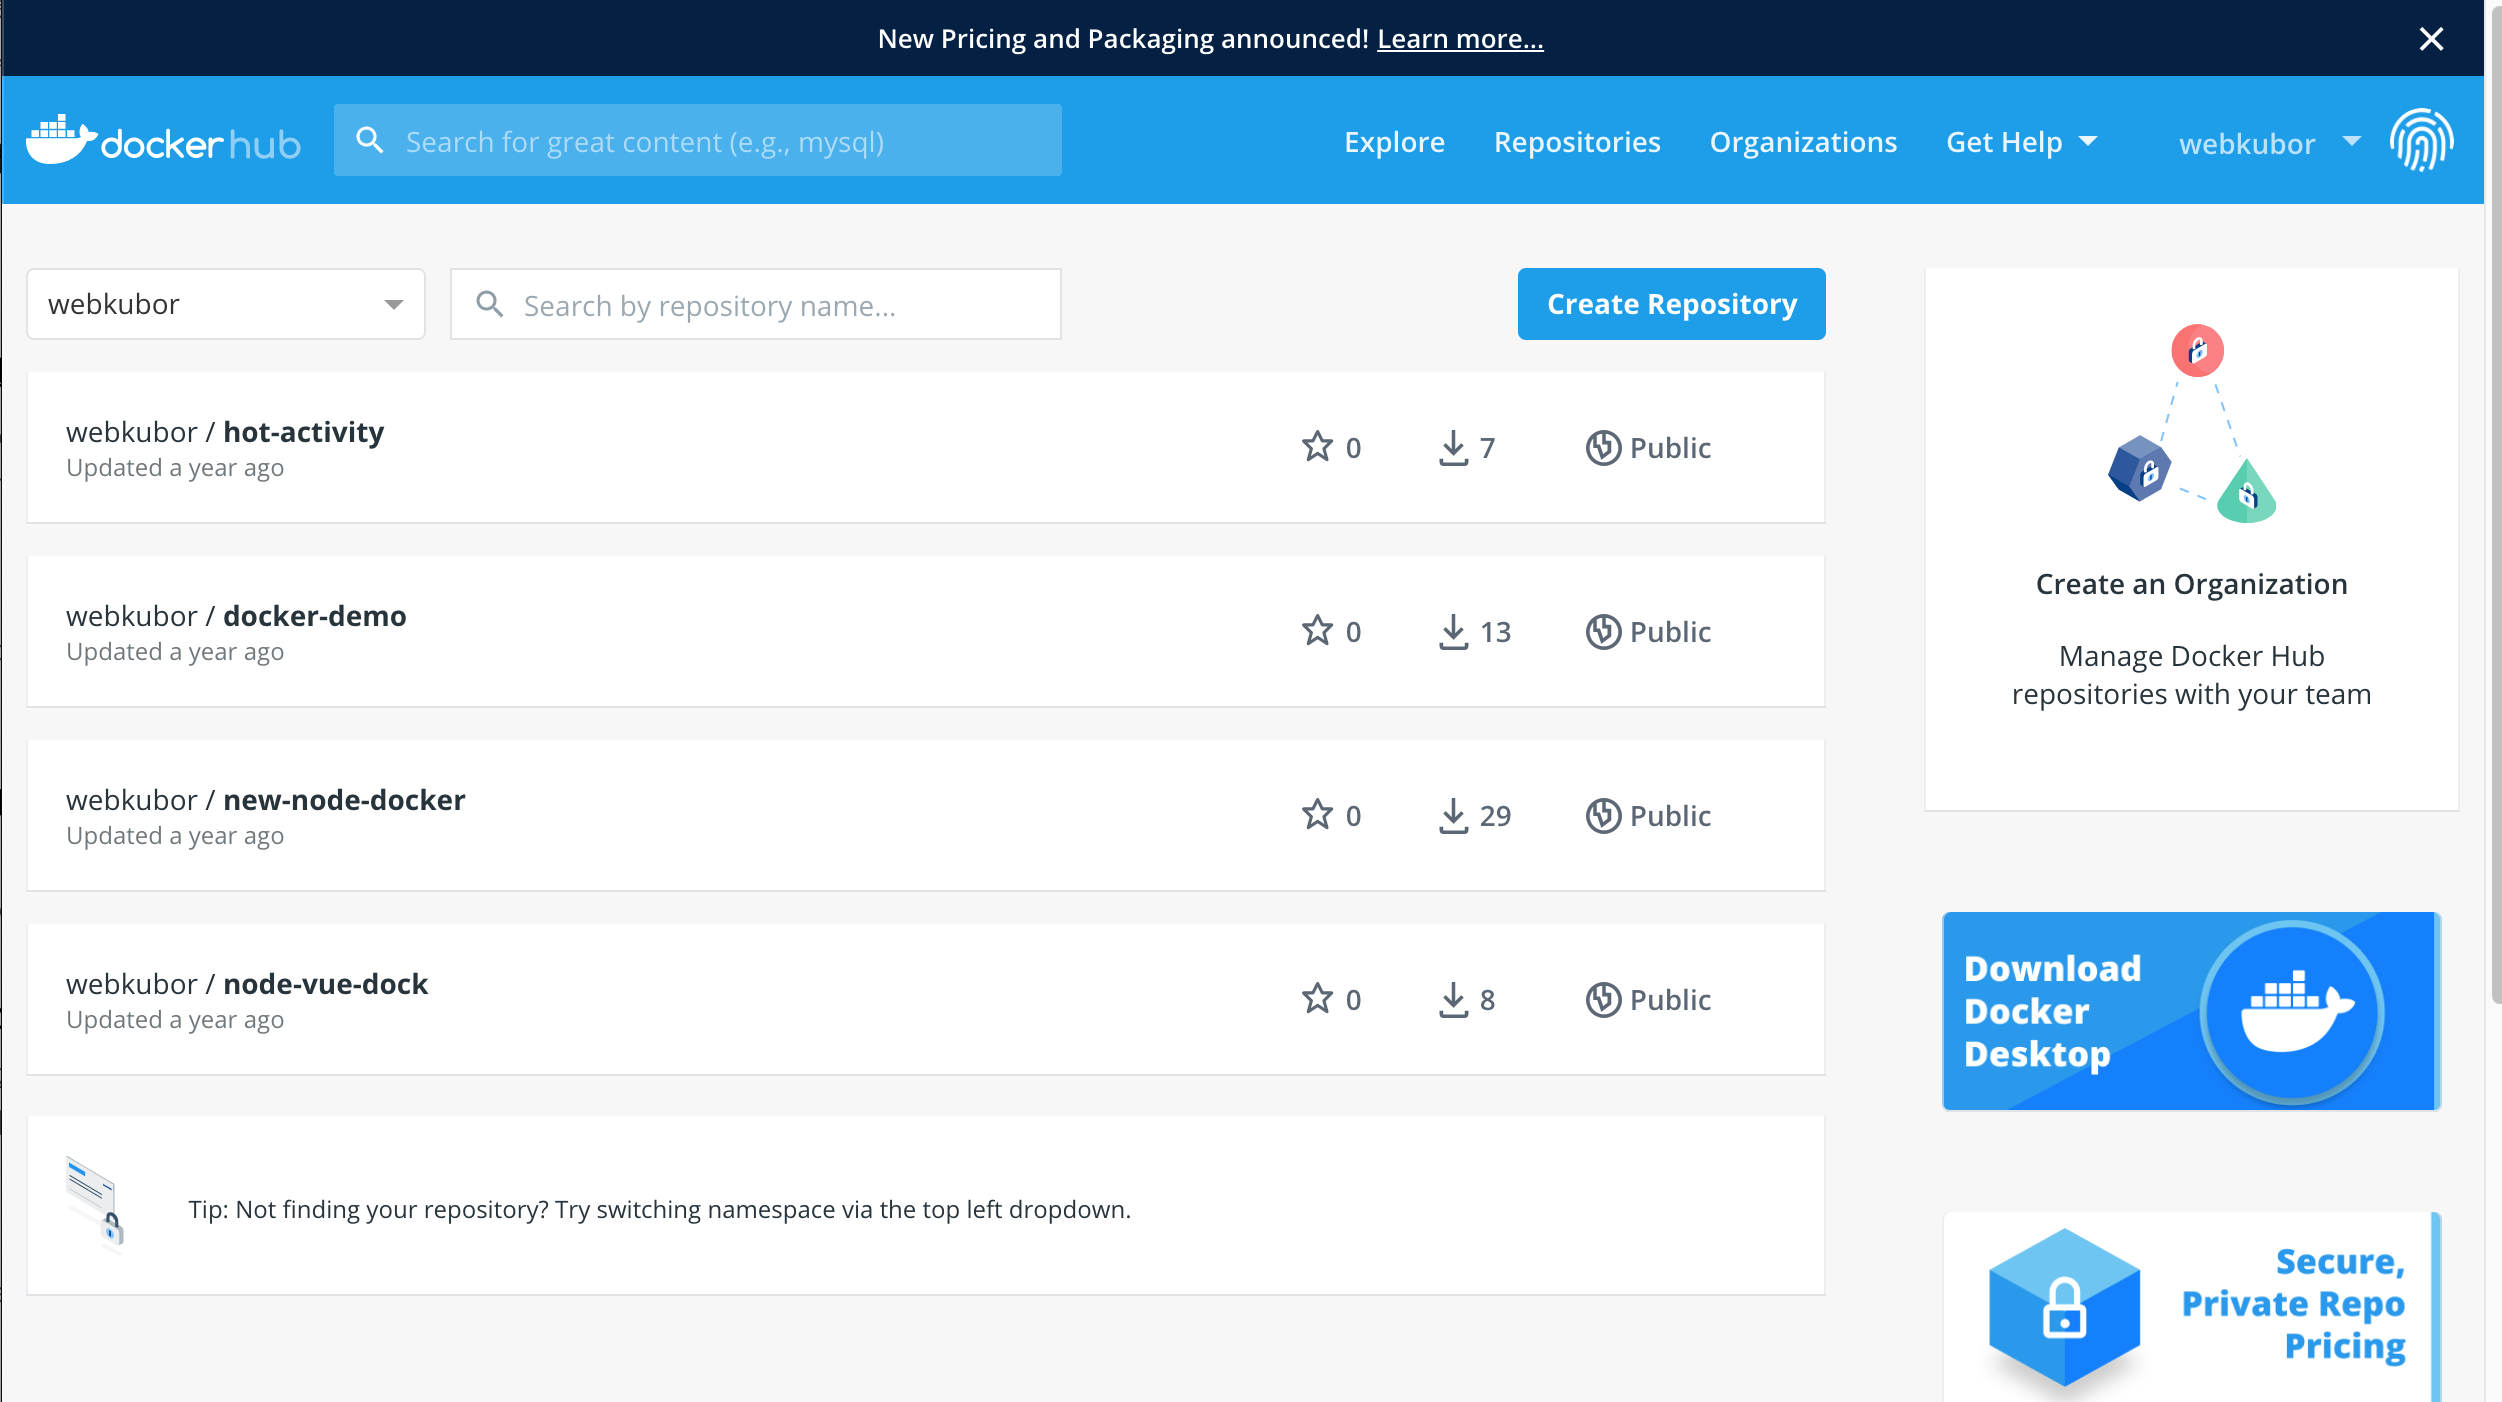The width and height of the screenshot is (2502, 1402).
Task: Click the namespace tip text
Action: [659, 1209]
